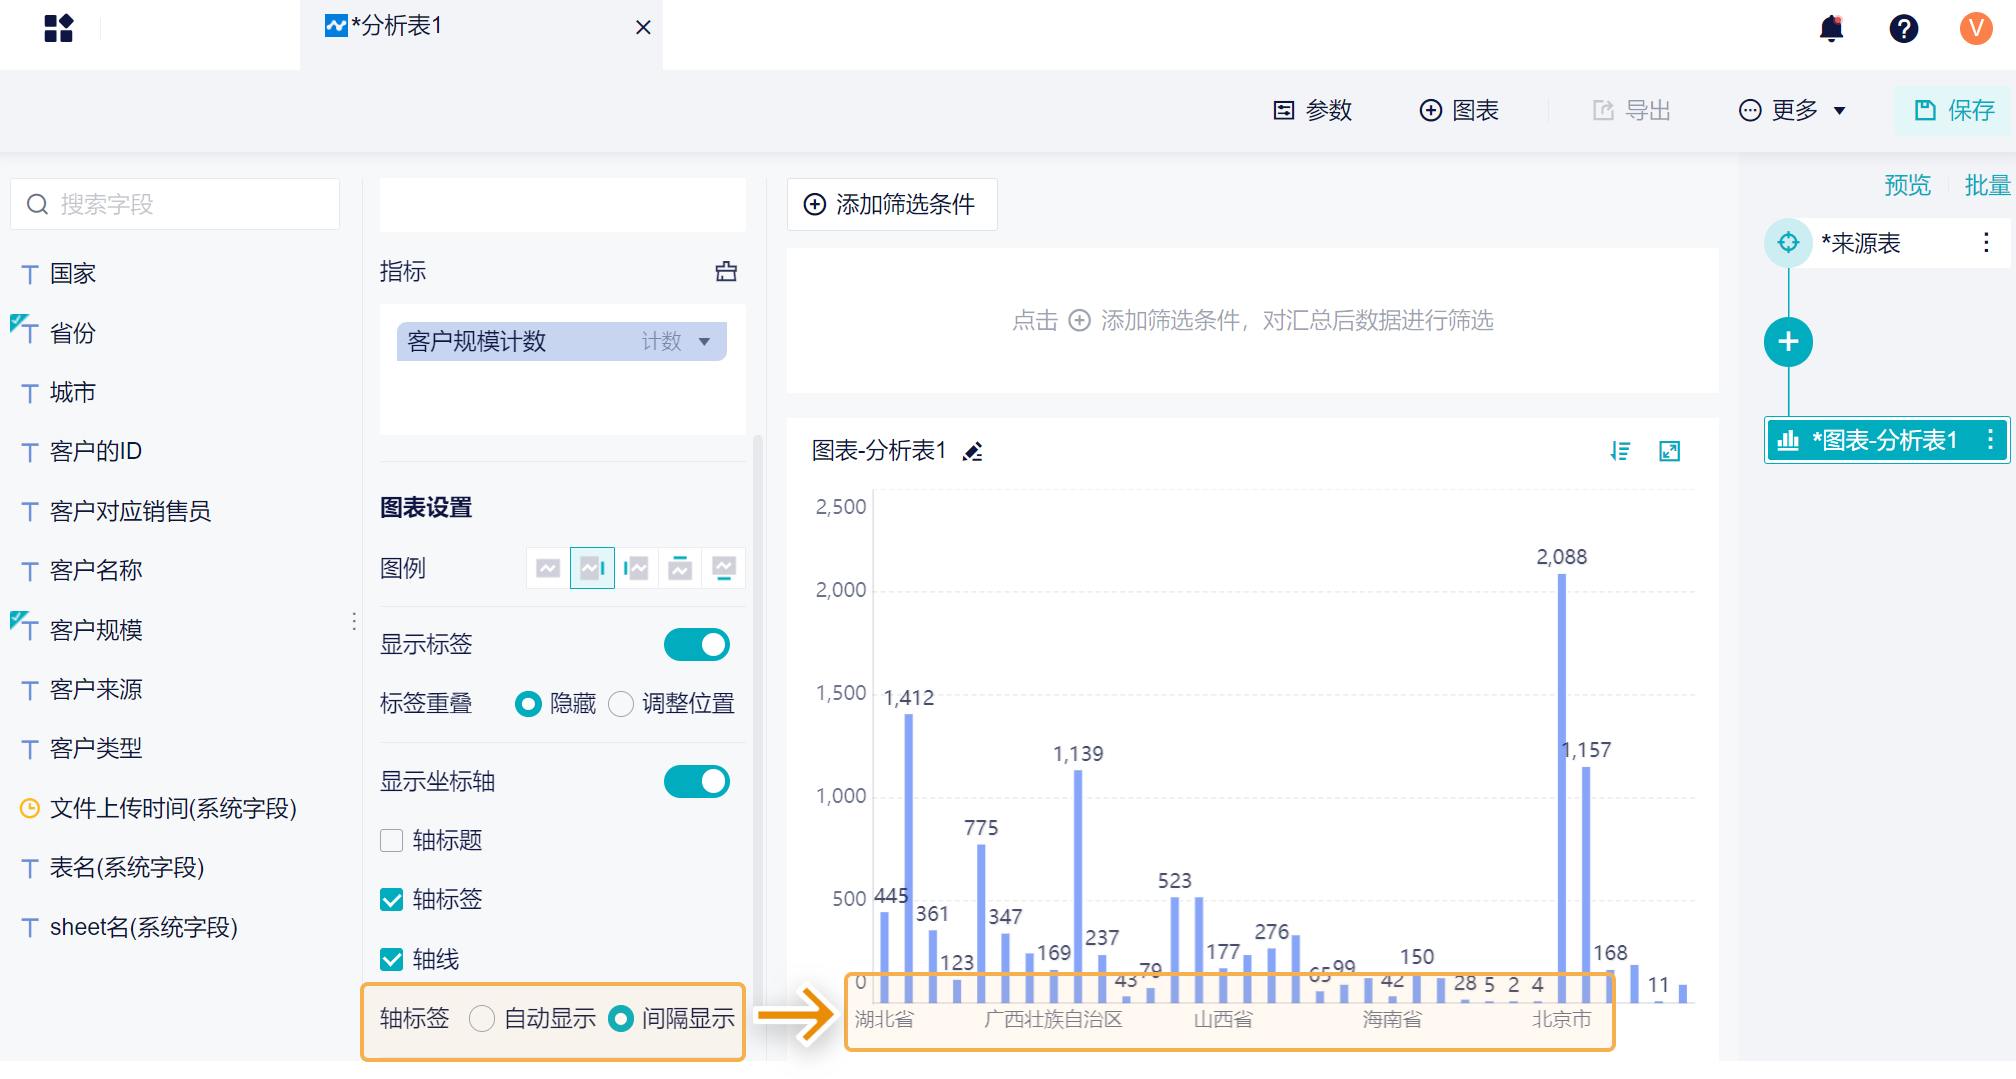Select the 客户规模 field

(95, 630)
